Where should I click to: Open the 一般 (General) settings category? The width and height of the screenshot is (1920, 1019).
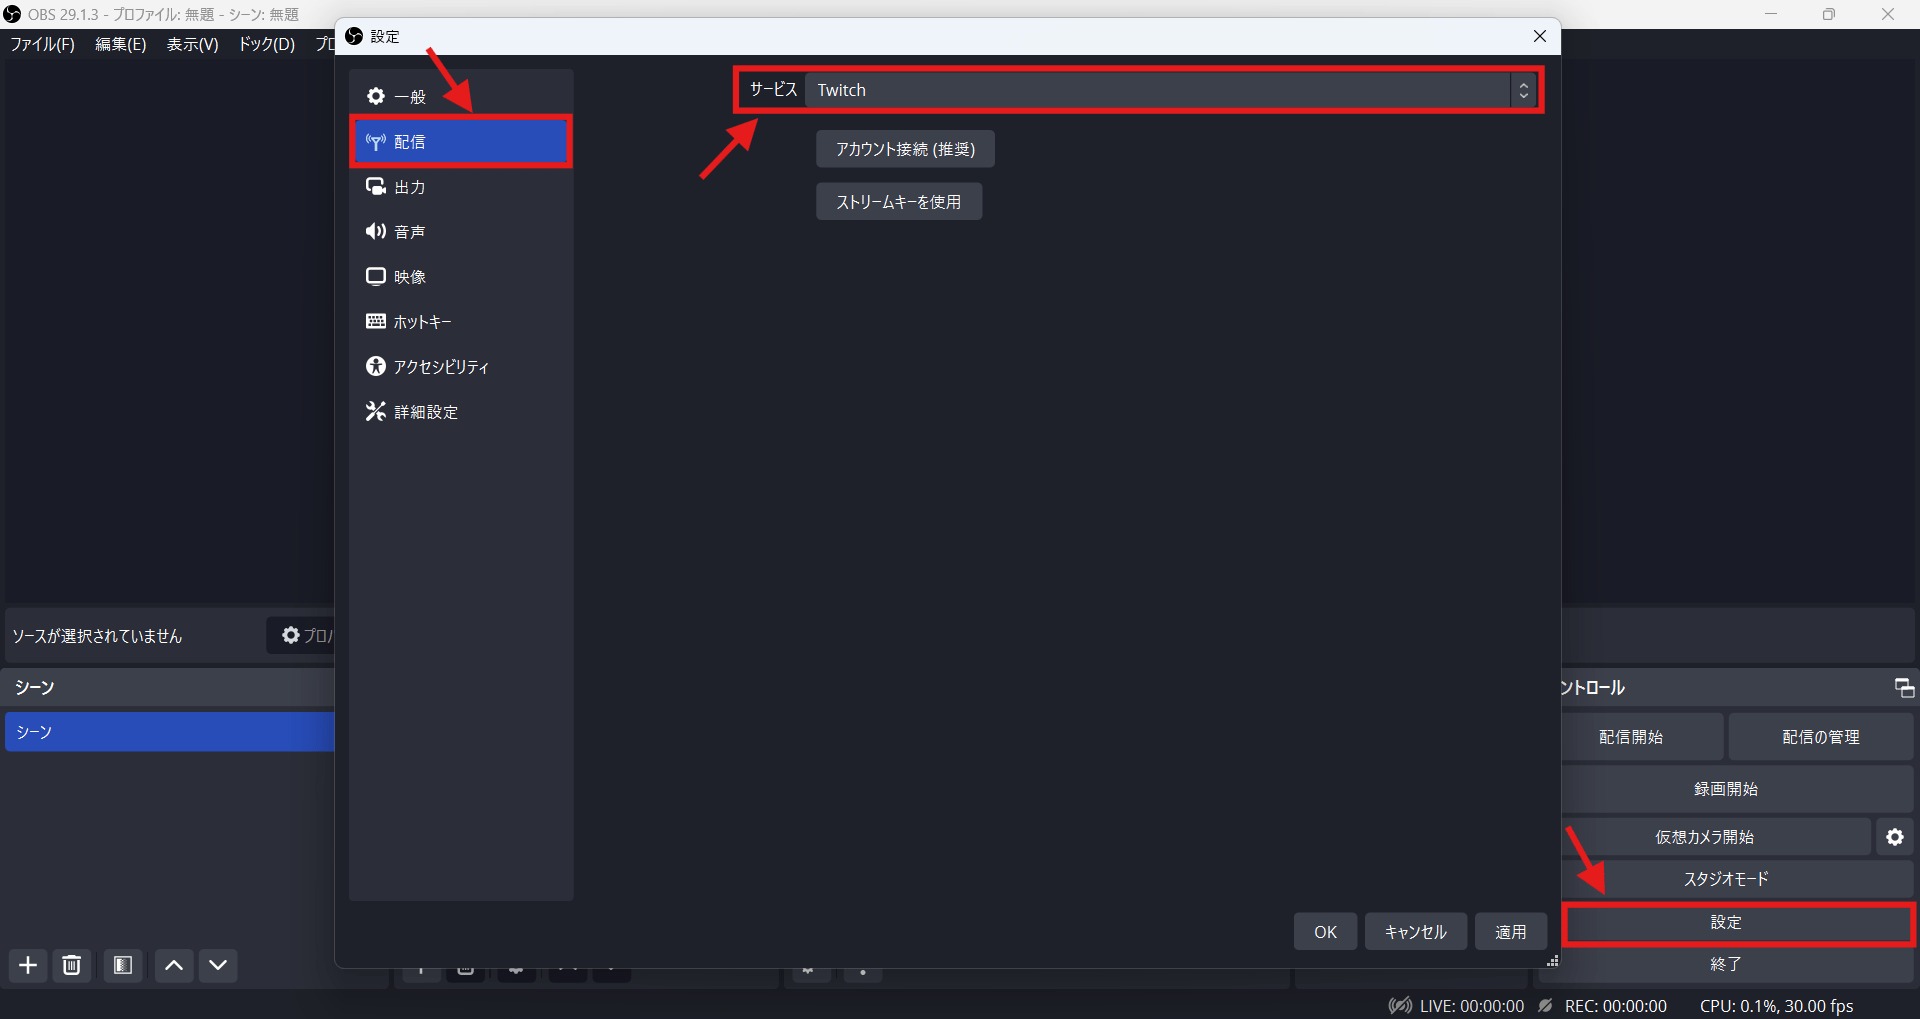click(460, 97)
